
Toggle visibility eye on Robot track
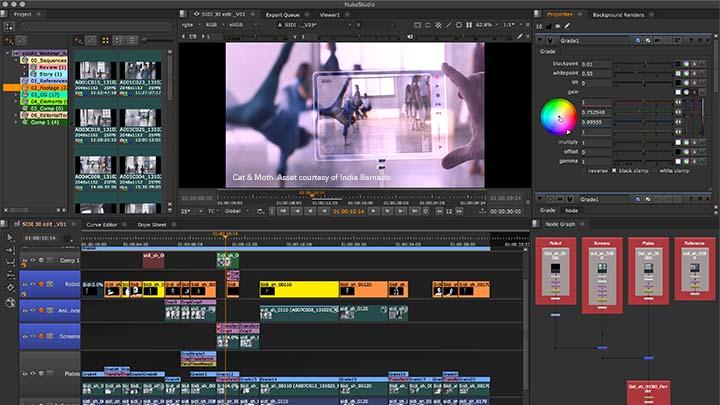33,285
